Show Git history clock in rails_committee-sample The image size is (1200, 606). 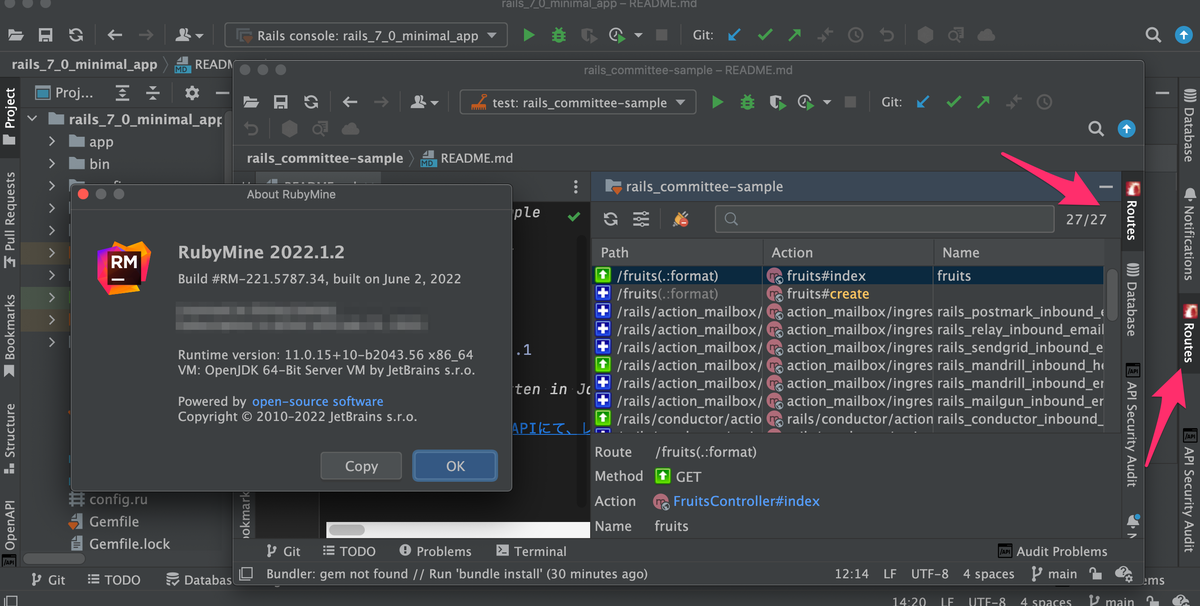[1044, 102]
